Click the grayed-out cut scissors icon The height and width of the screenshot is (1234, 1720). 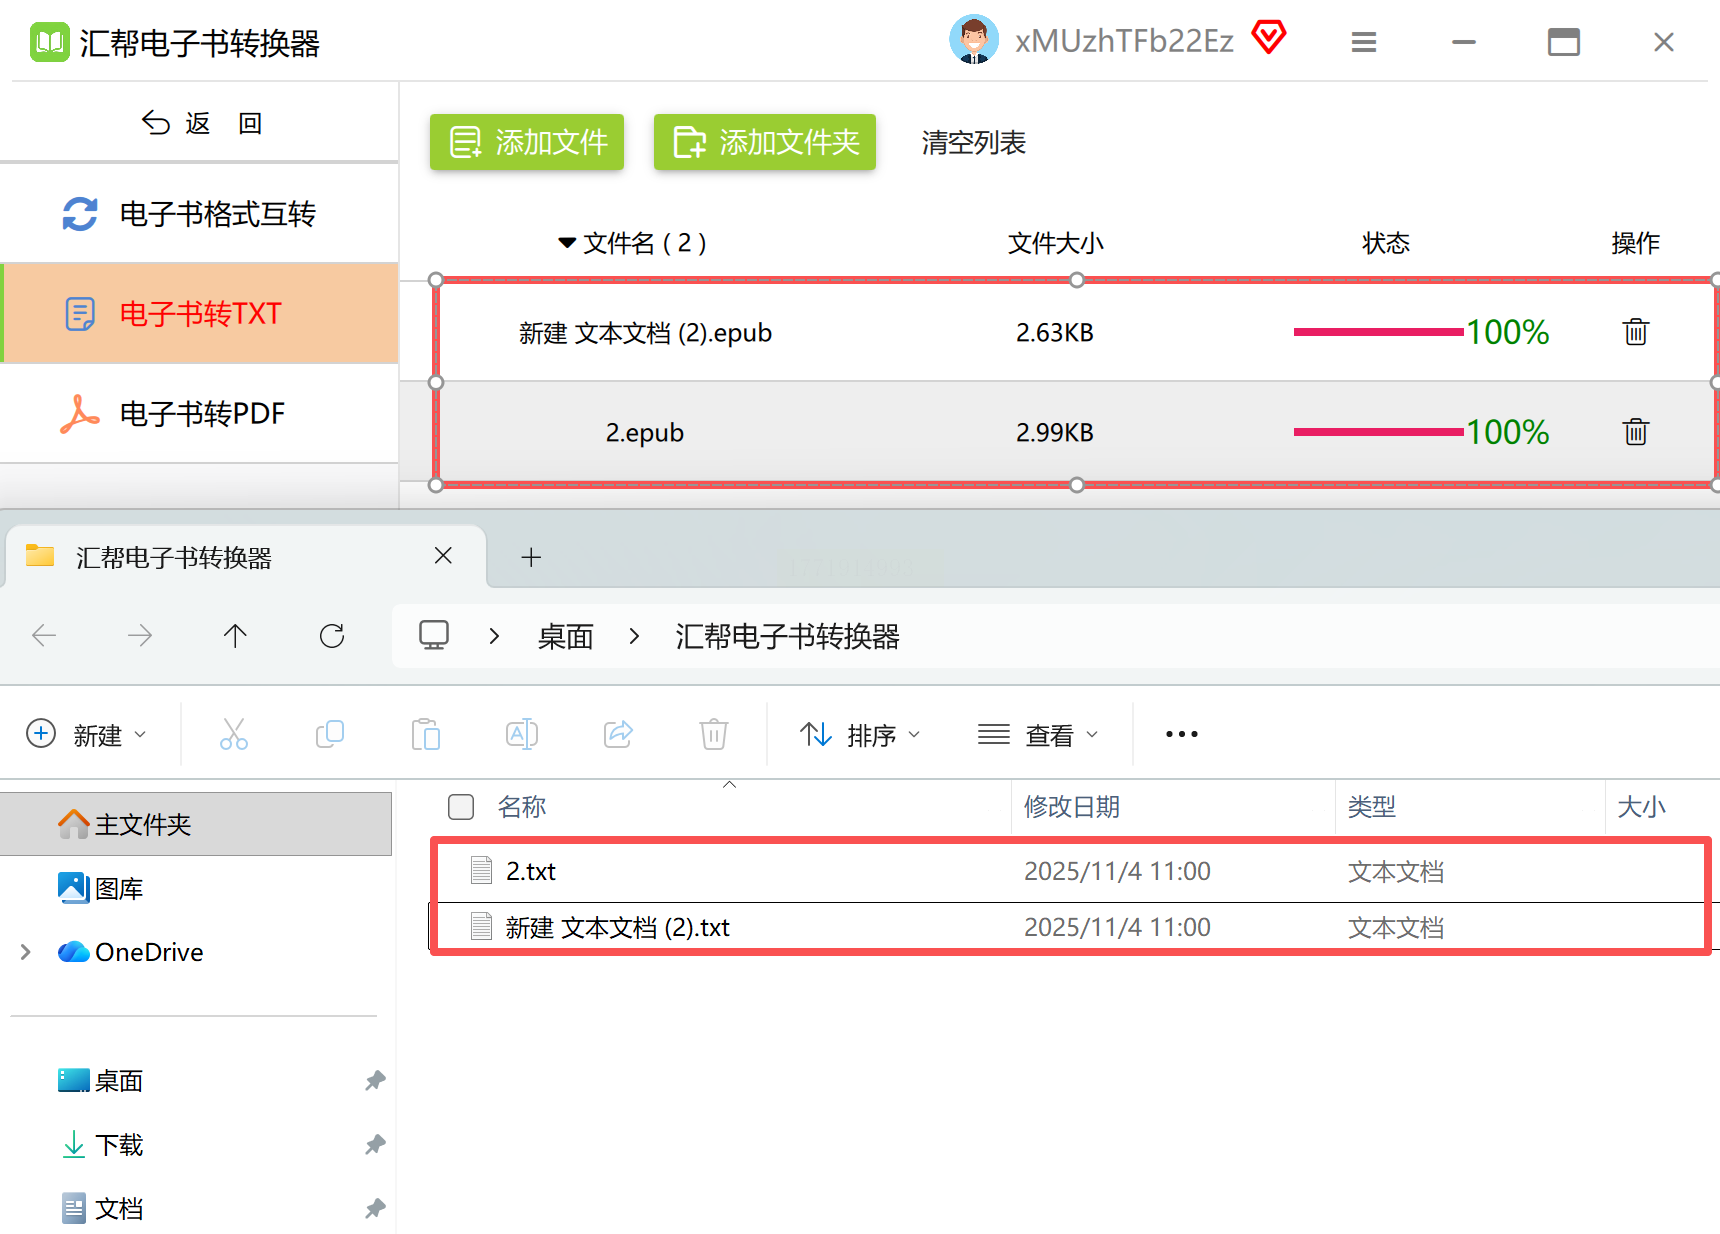(233, 734)
